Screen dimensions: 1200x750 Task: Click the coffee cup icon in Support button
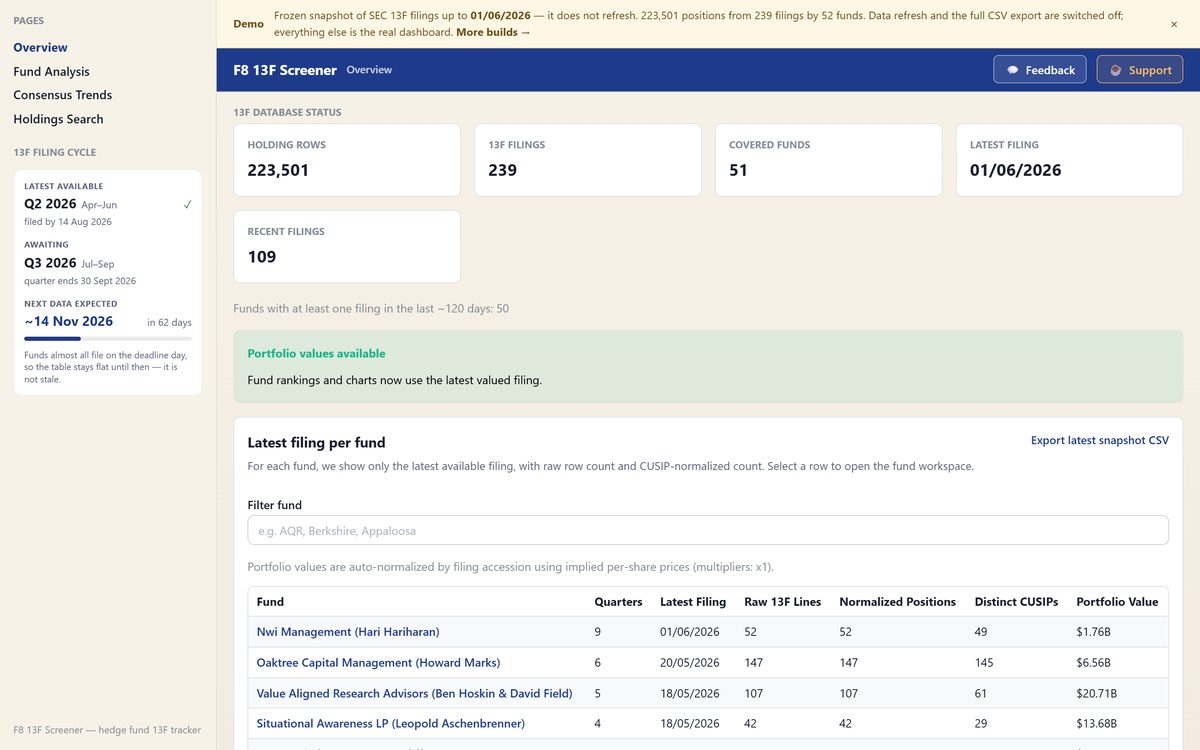tap(1116, 70)
